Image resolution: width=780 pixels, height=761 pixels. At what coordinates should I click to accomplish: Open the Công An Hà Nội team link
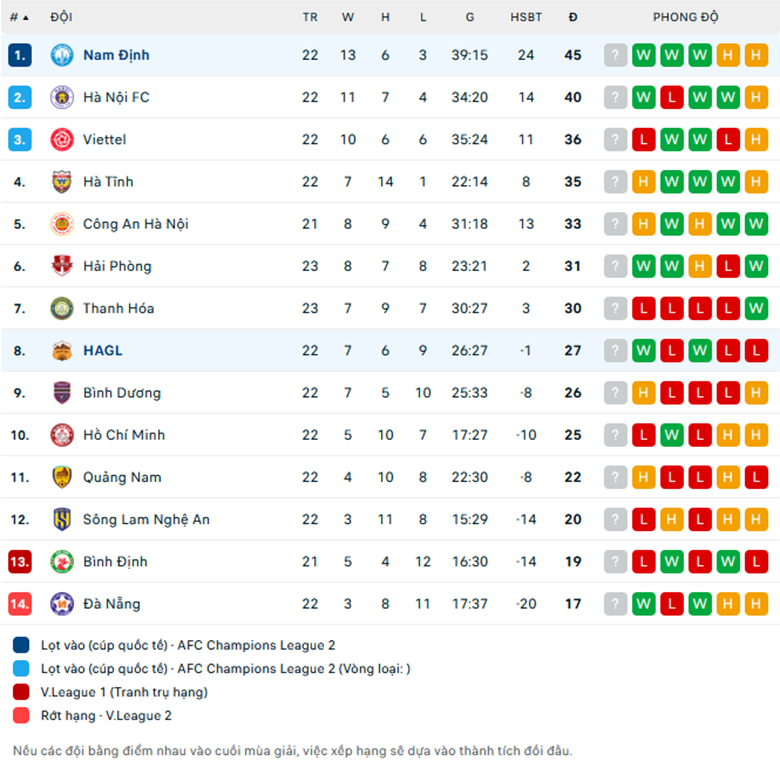point(136,224)
